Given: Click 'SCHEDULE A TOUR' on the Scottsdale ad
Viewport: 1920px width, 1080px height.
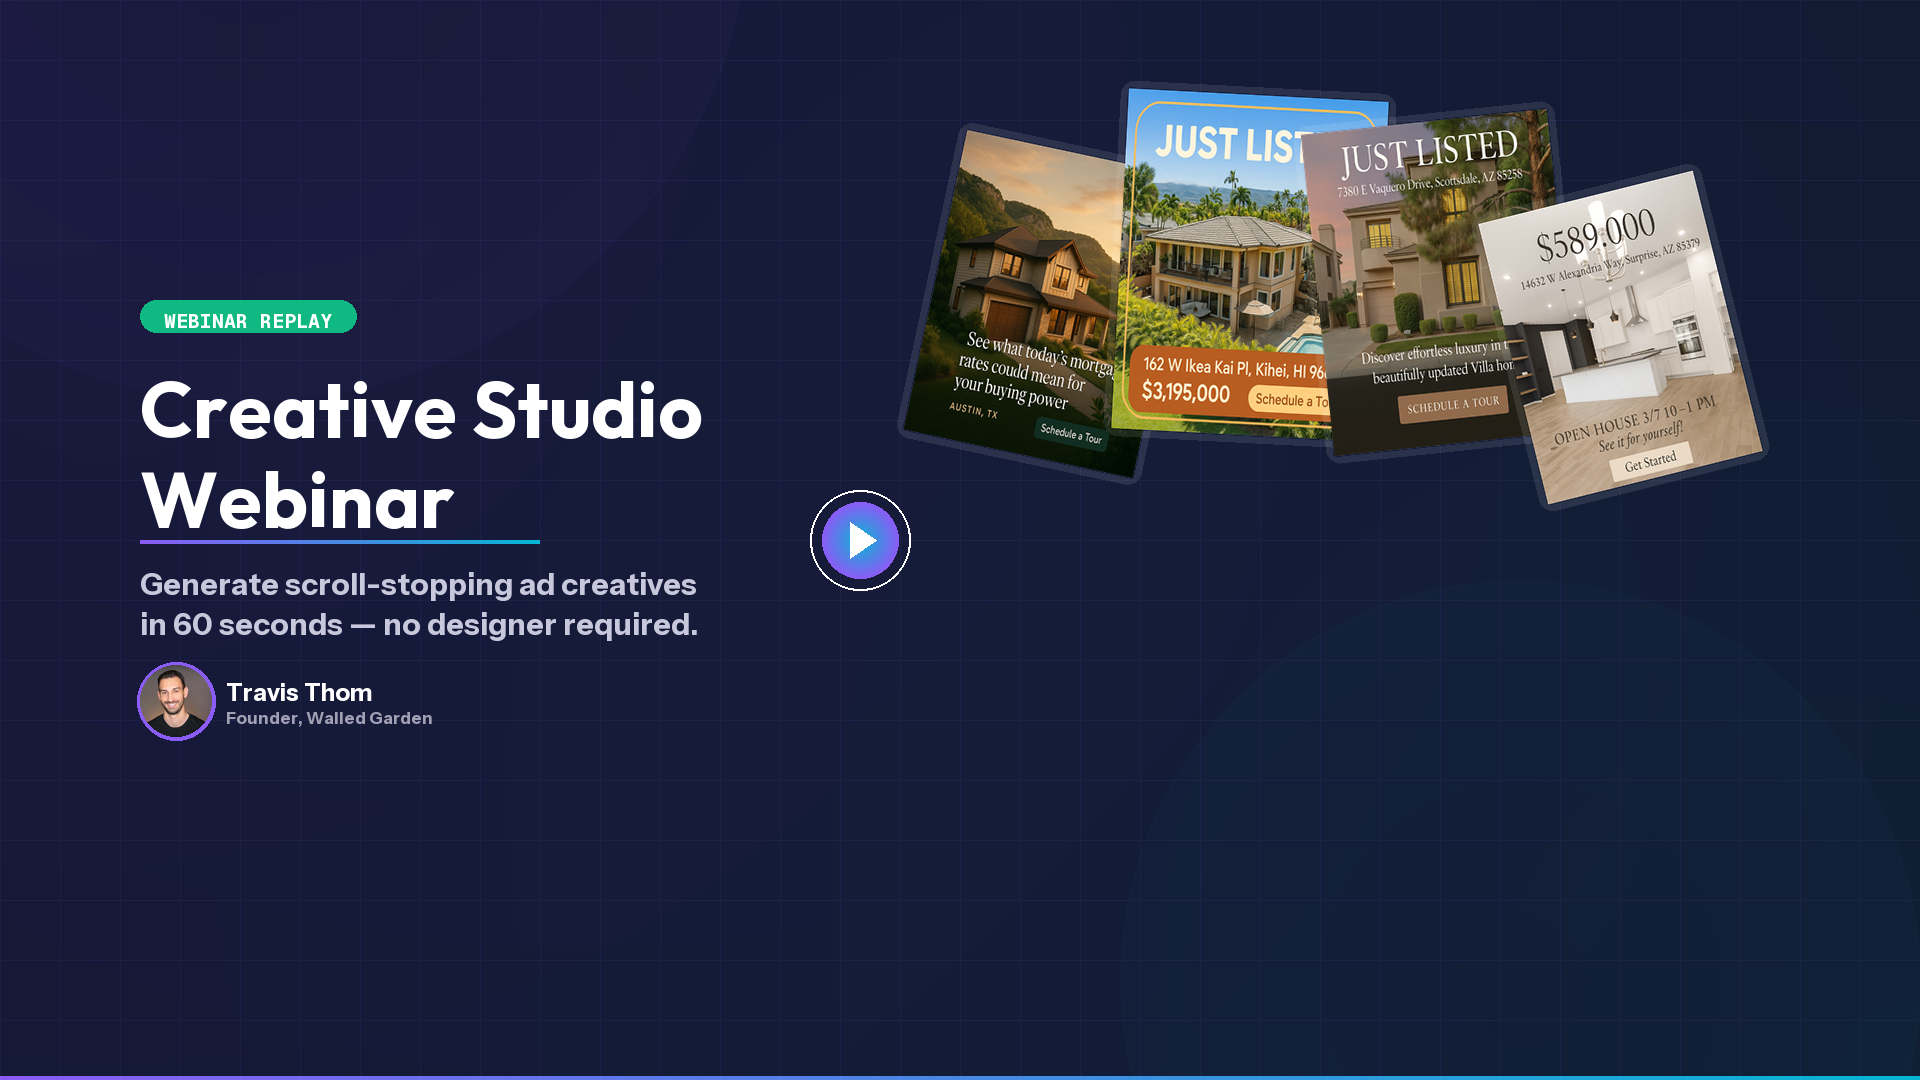Looking at the screenshot, I should click(x=1453, y=405).
